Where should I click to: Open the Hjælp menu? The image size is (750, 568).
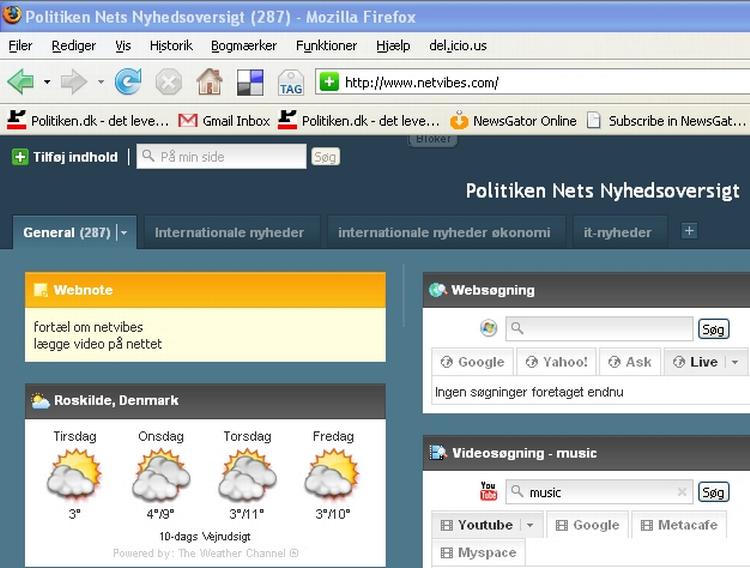[x=393, y=46]
